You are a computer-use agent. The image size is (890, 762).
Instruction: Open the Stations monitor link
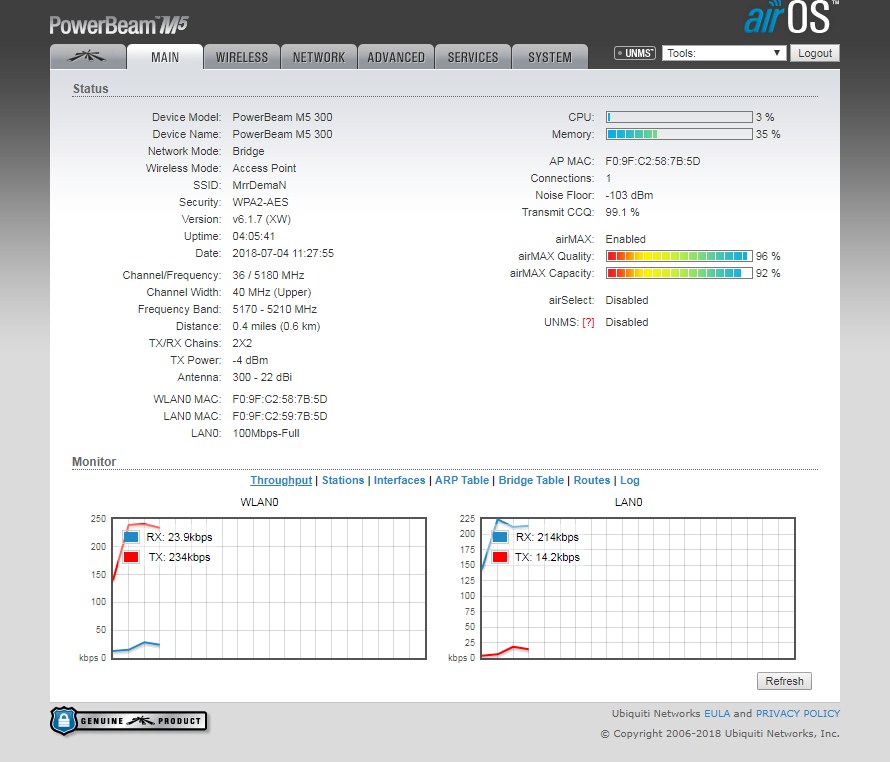pyautogui.click(x=343, y=480)
